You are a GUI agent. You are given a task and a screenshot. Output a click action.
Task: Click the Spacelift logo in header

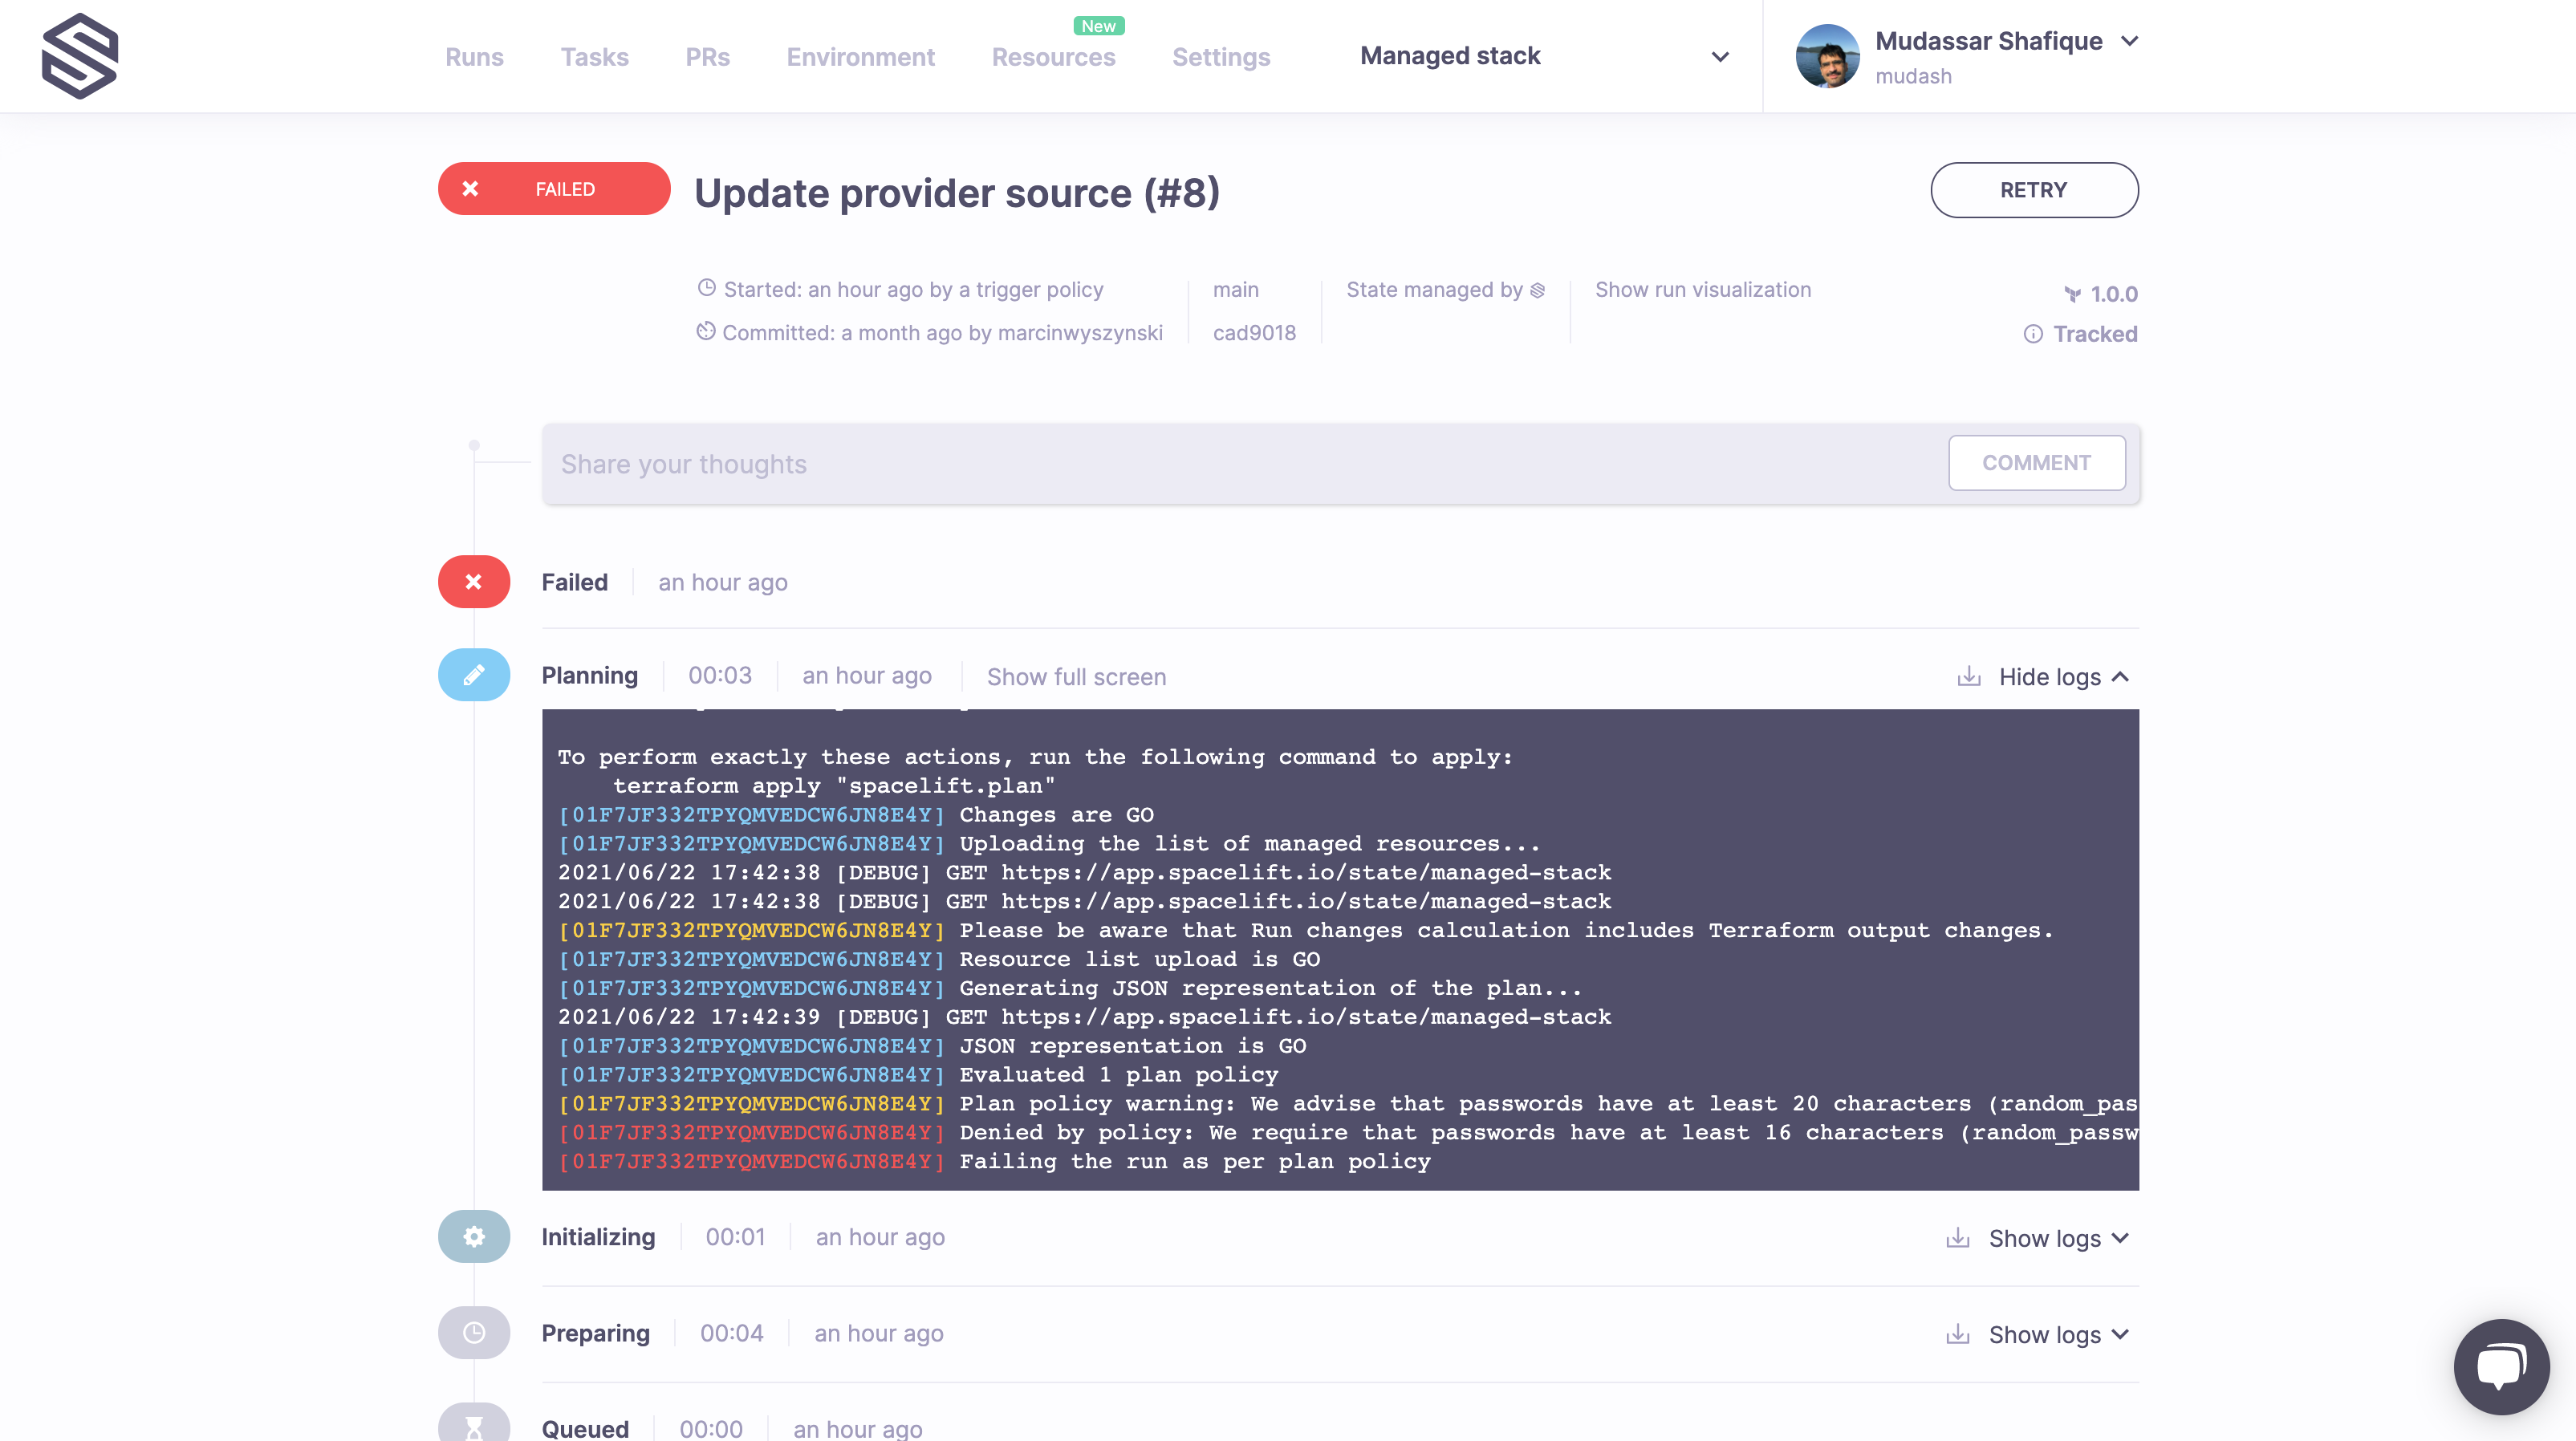point(80,56)
